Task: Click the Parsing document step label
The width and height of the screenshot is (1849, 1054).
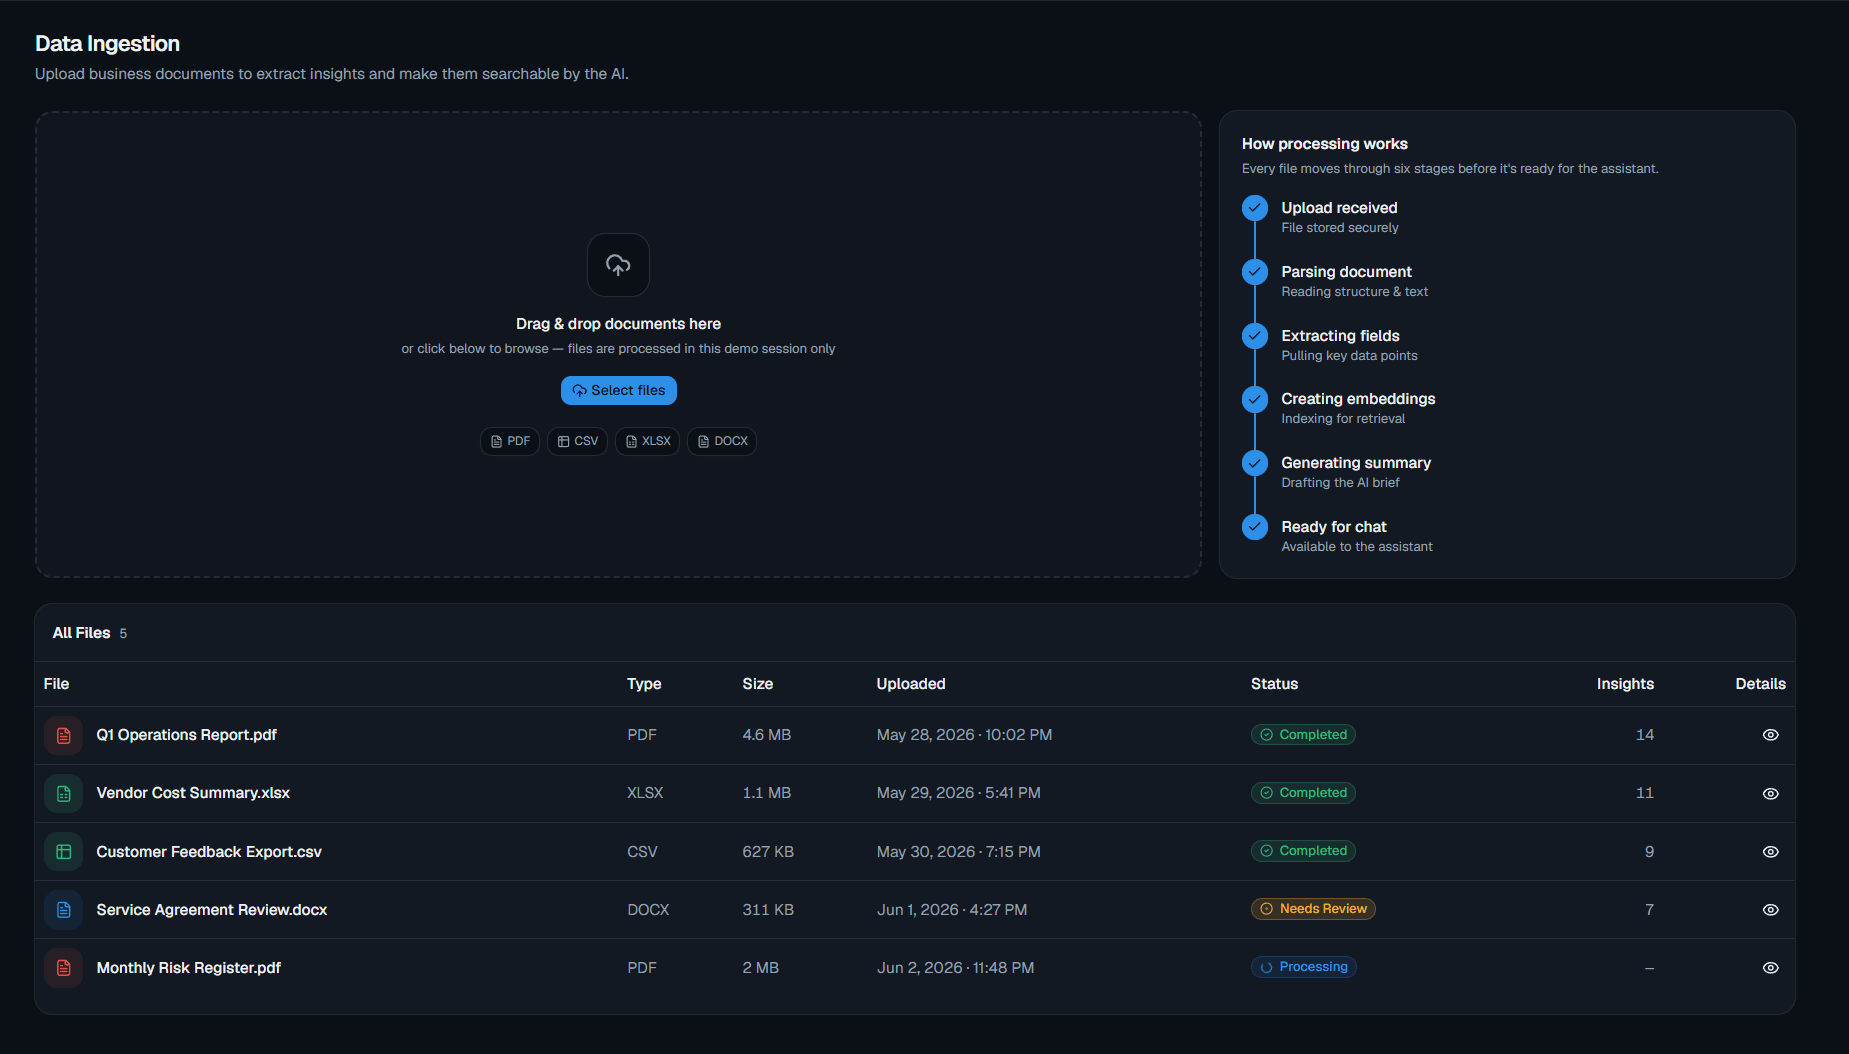Action: (1346, 272)
